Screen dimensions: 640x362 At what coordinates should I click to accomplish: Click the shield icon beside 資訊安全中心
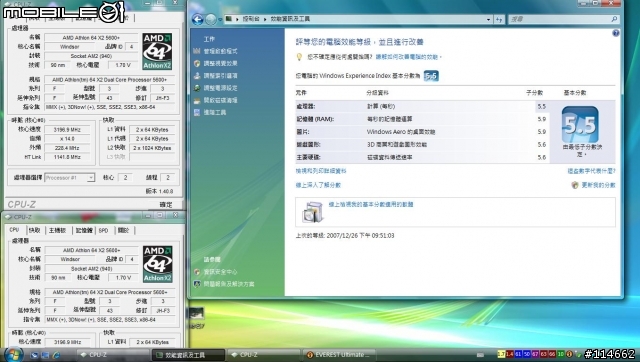click(197, 272)
